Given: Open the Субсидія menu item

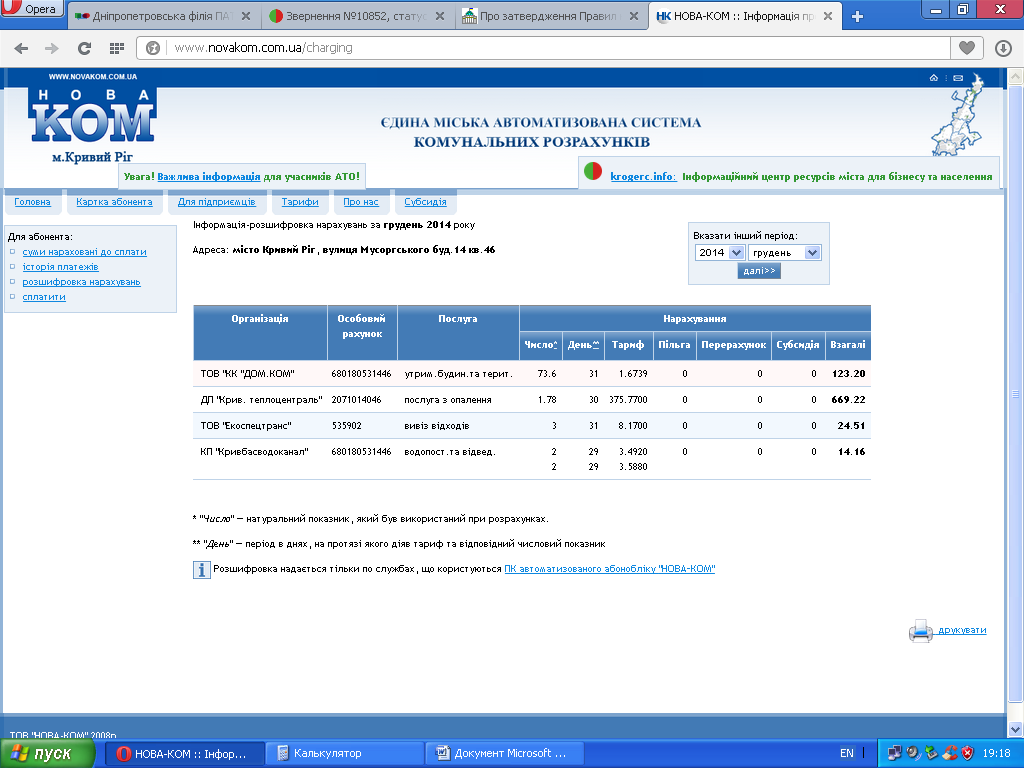Looking at the screenshot, I should tap(425, 202).
